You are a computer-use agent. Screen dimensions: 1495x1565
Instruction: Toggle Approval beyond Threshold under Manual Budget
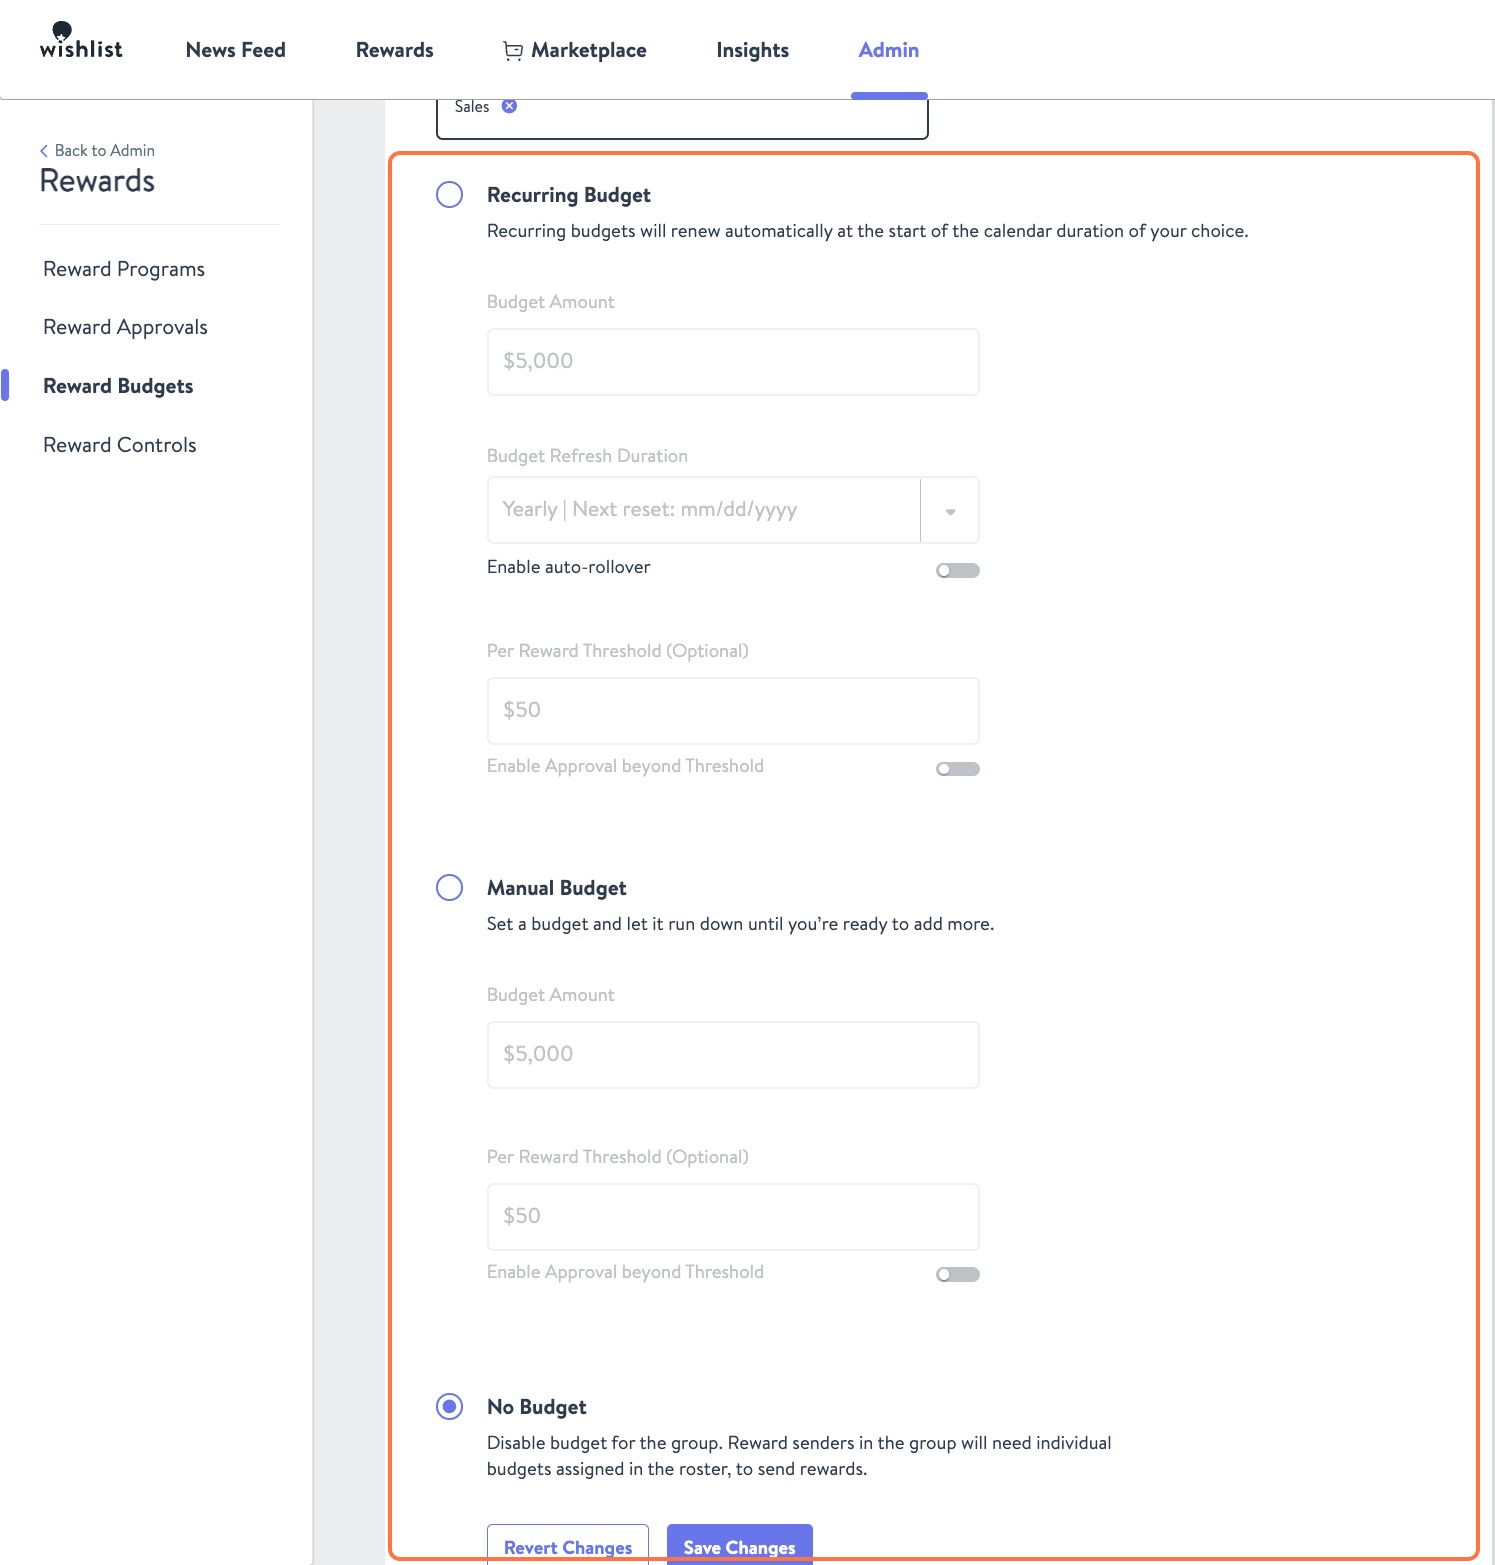(x=957, y=1274)
